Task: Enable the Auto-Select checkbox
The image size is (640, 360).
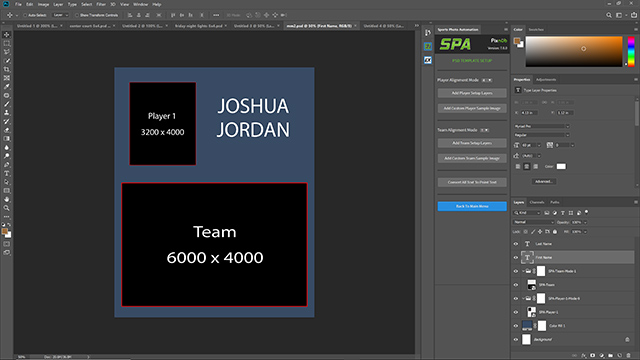Action: (x=25, y=15)
